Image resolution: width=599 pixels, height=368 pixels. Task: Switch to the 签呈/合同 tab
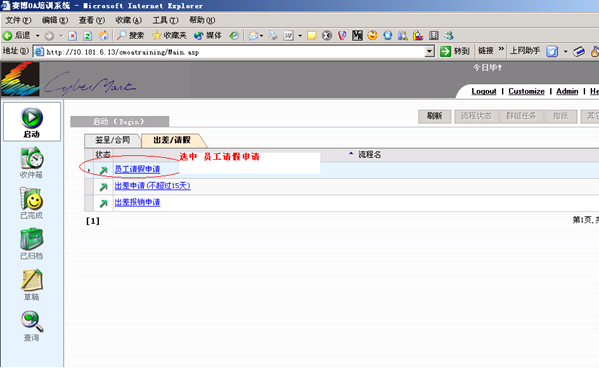(112, 140)
